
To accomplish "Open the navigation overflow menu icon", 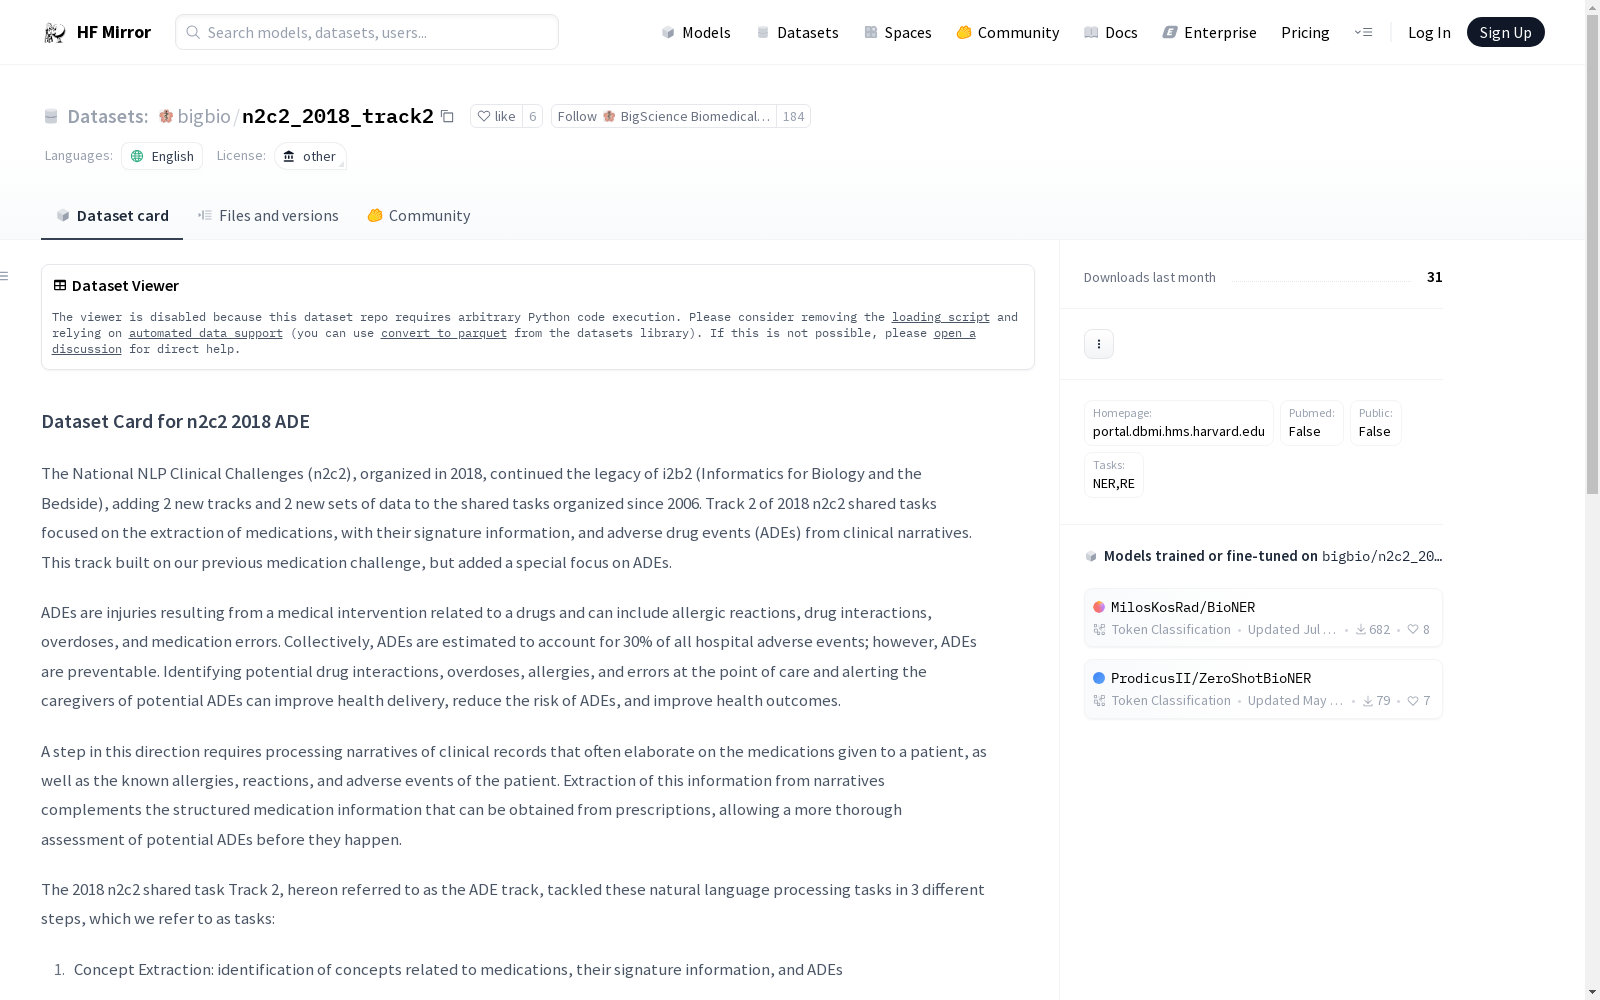I will click(x=1363, y=32).
